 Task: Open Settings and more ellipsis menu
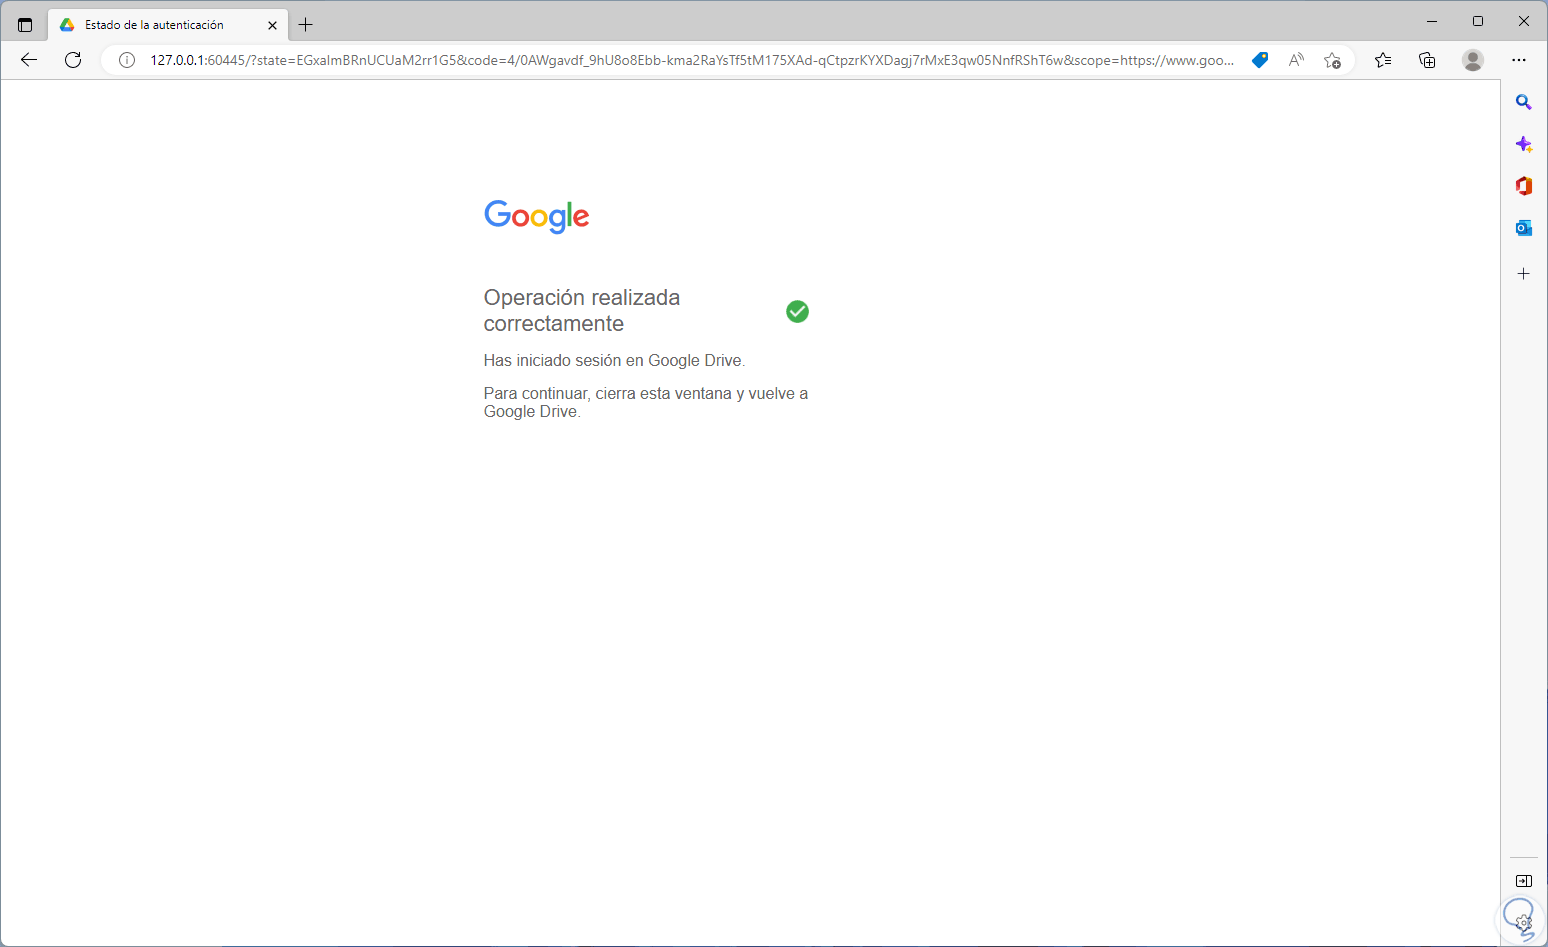(1519, 60)
